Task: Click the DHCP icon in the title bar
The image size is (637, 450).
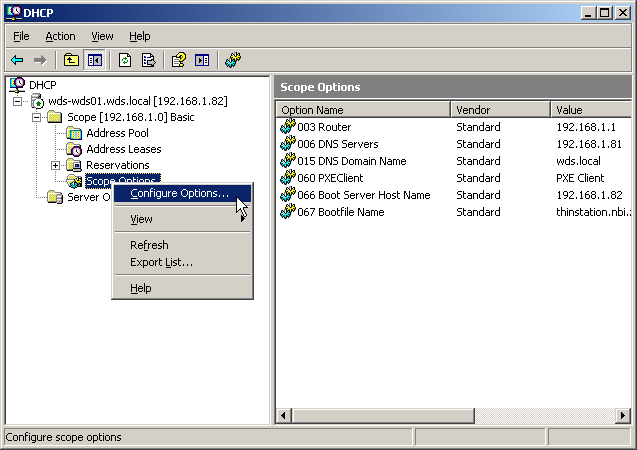Action: (x=13, y=13)
